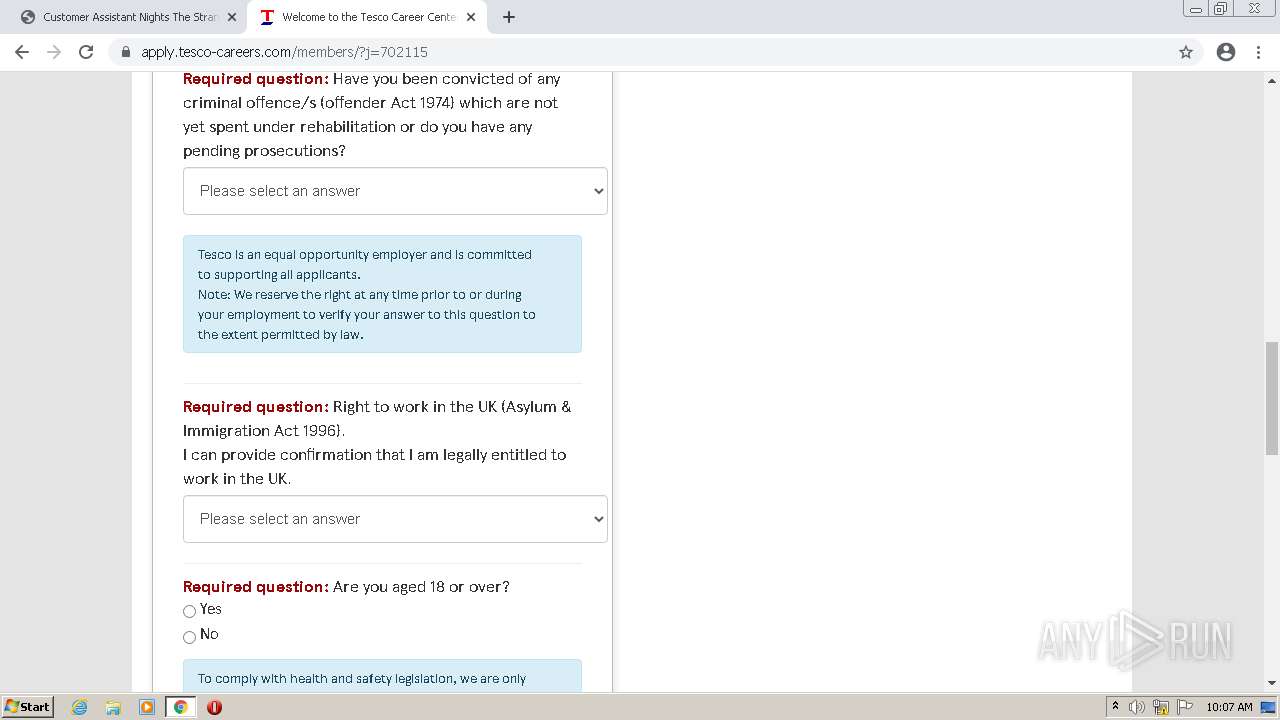The width and height of the screenshot is (1280, 720).
Task: Open File Explorer from the taskbar
Action: point(113,707)
